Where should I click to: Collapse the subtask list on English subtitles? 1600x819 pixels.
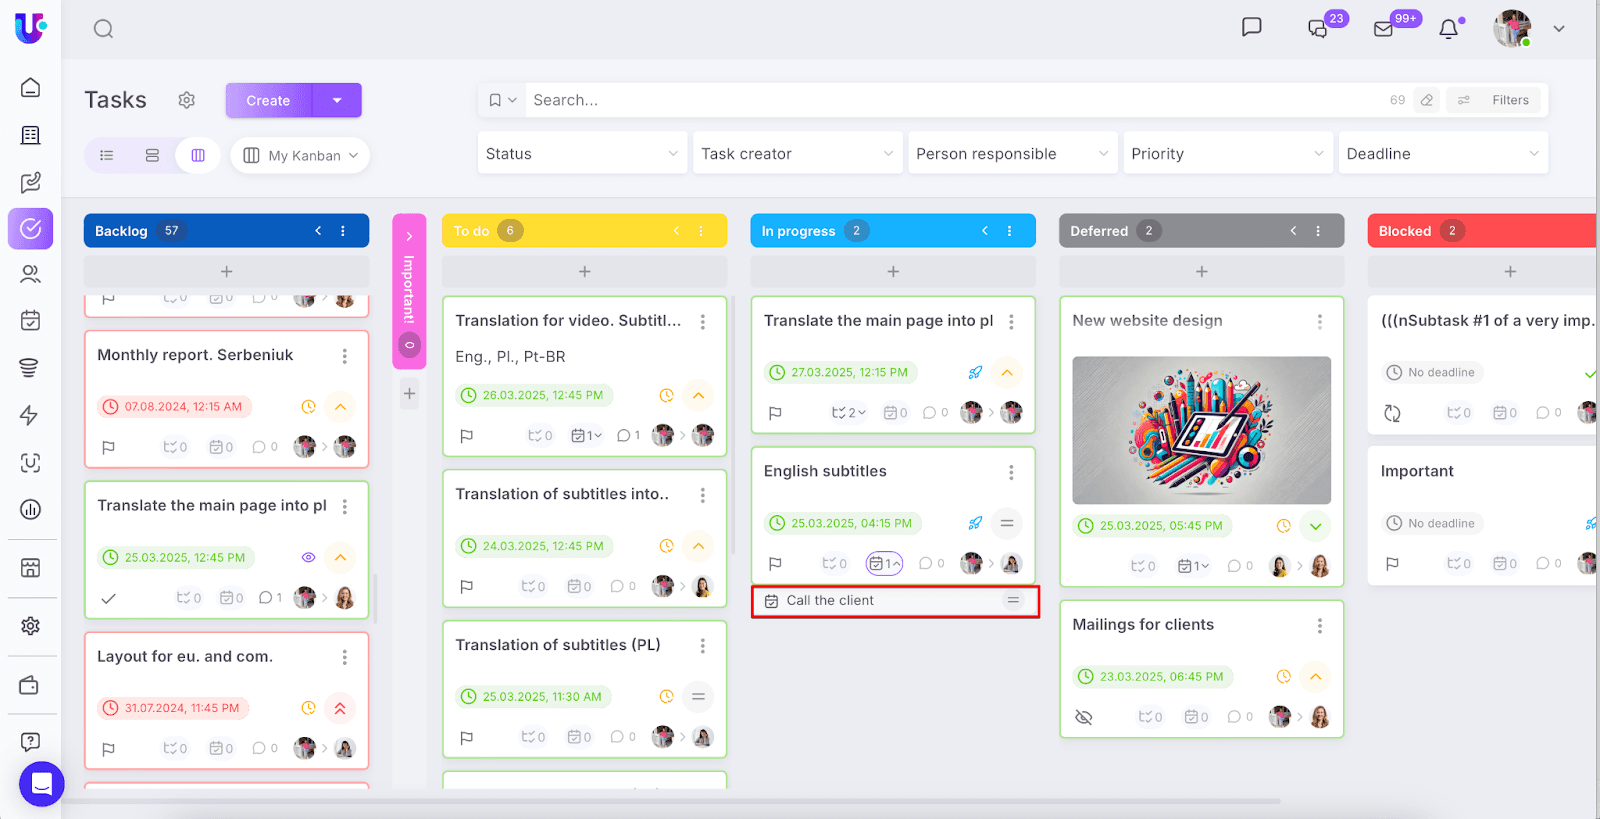[884, 564]
